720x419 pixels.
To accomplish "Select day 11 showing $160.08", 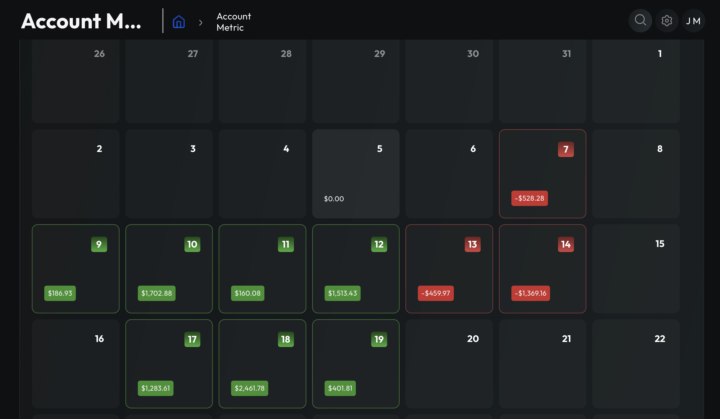I will (x=262, y=268).
